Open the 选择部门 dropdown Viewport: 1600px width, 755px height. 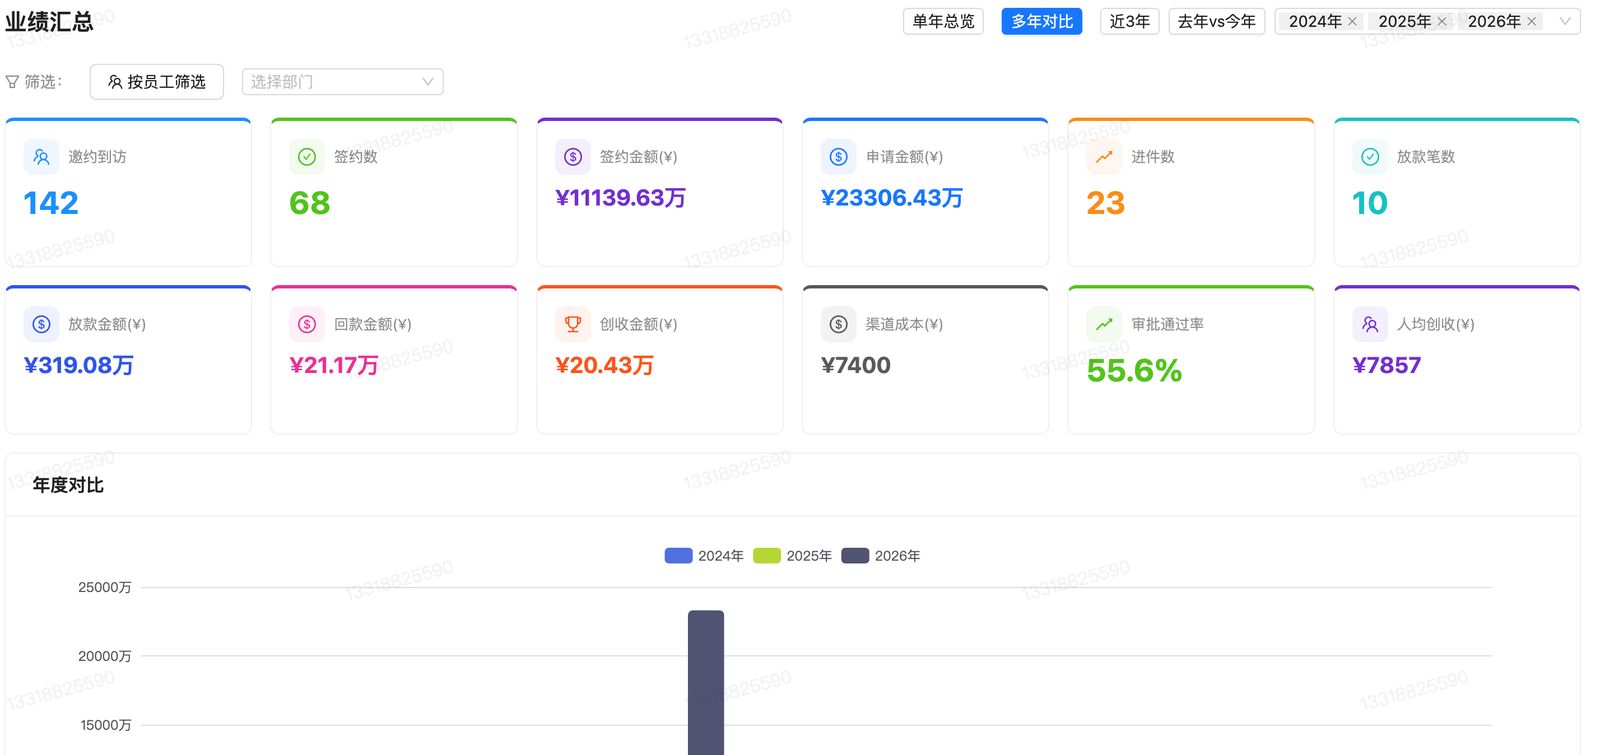click(x=343, y=82)
